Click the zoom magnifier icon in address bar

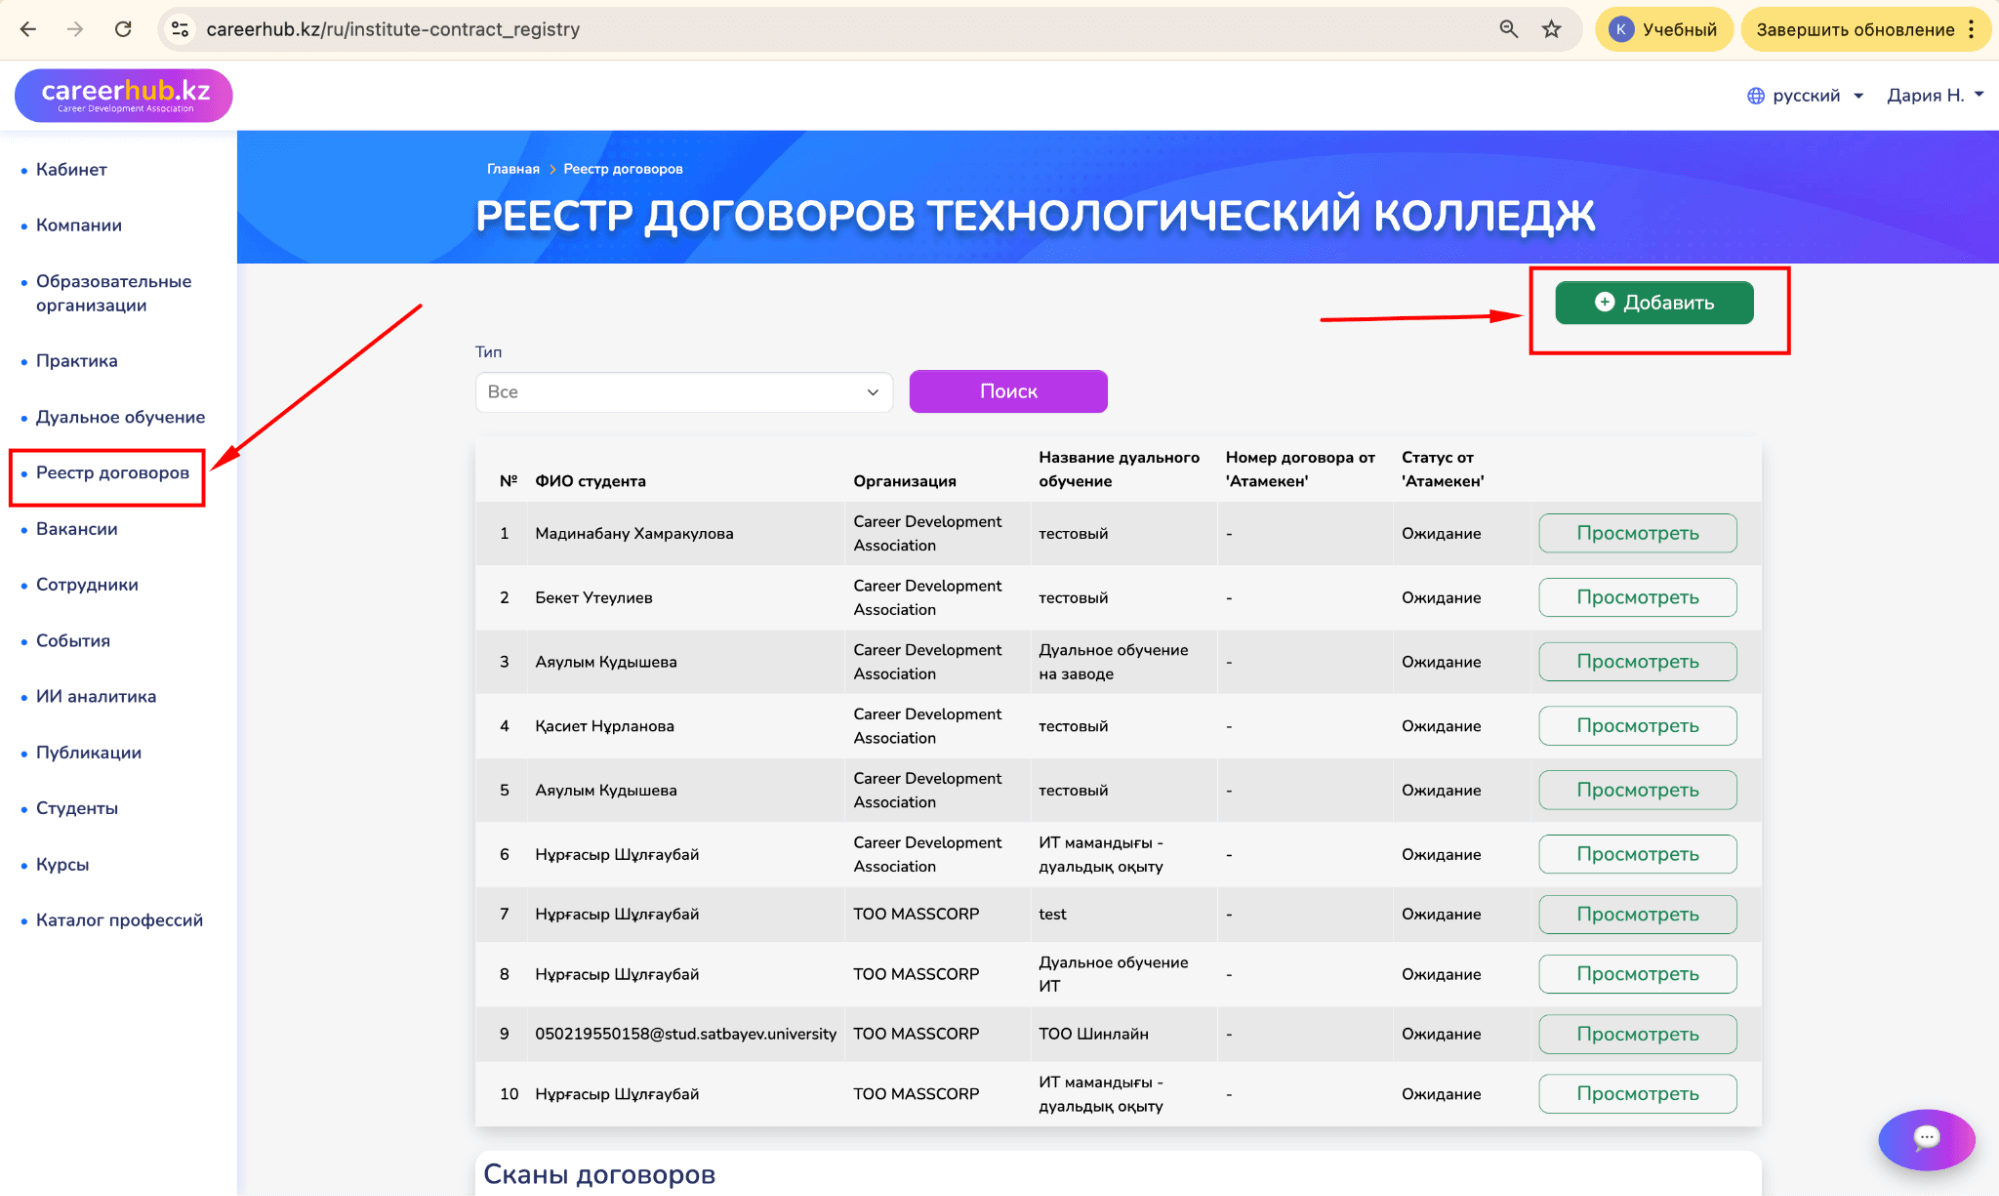1508,29
